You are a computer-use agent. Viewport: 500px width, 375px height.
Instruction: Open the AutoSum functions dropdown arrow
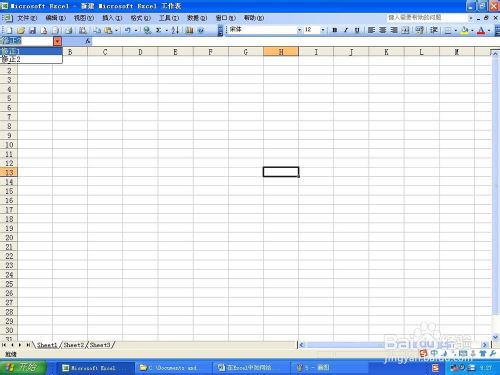point(166,30)
